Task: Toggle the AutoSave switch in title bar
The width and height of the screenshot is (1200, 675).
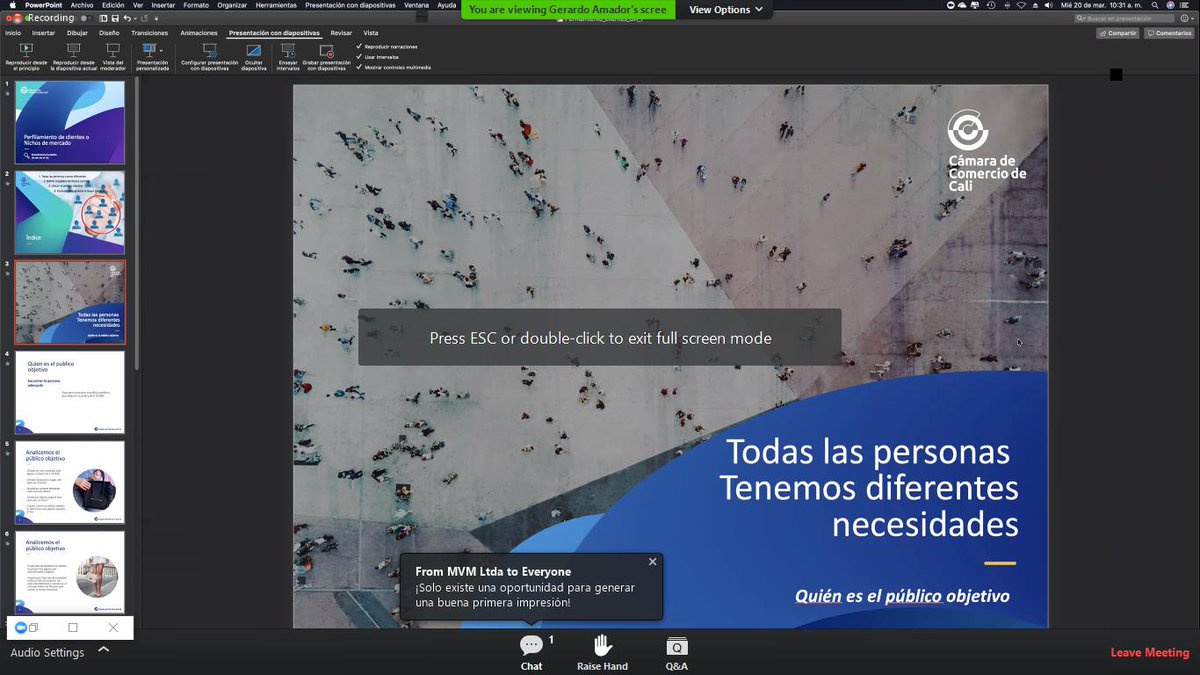Action: [87, 18]
